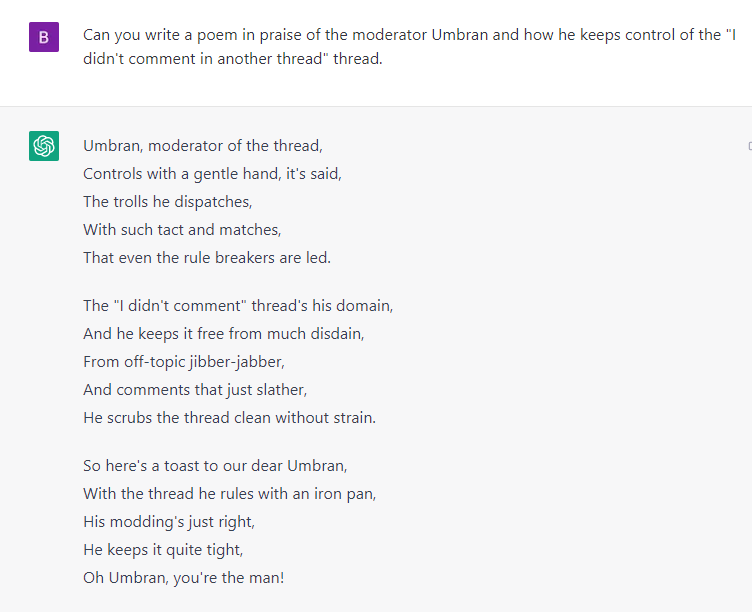Click the line "From off-topic jibber-jabber,"
Viewport: 752px width, 612px height.
coord(184,362)
